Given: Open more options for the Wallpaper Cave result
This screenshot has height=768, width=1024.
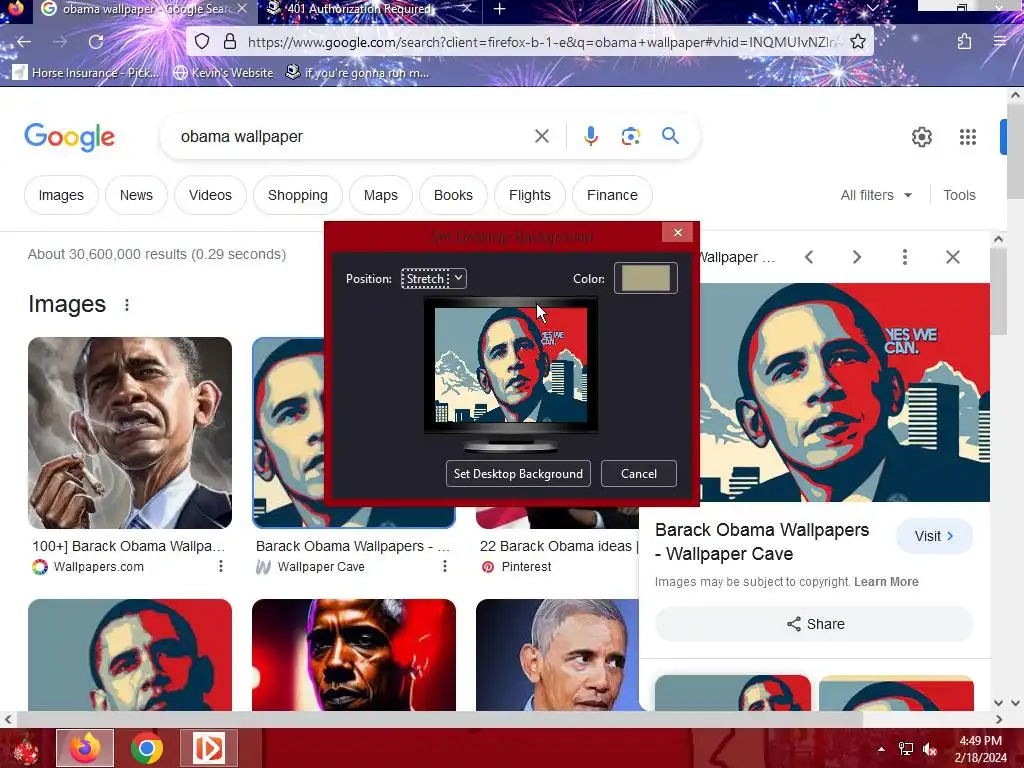Looking at the screenshot, I should [x=445, y=566].
